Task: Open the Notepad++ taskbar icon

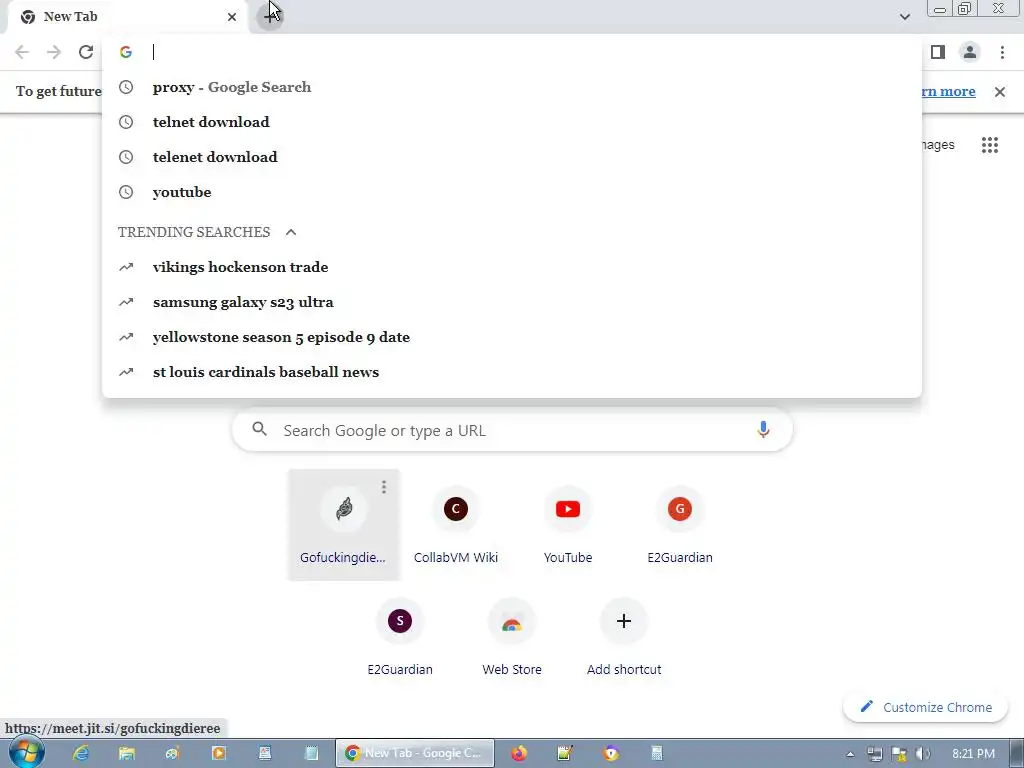Action: 565,754
